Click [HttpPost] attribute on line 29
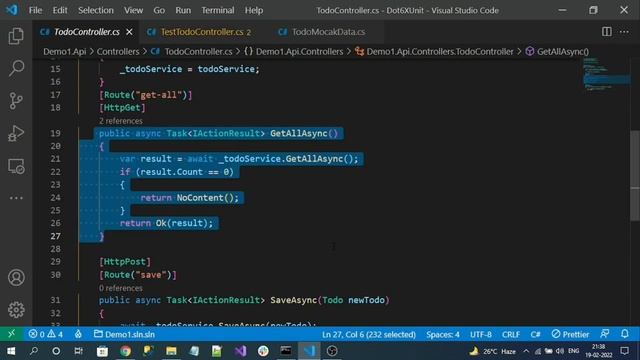 click(125, 262)
